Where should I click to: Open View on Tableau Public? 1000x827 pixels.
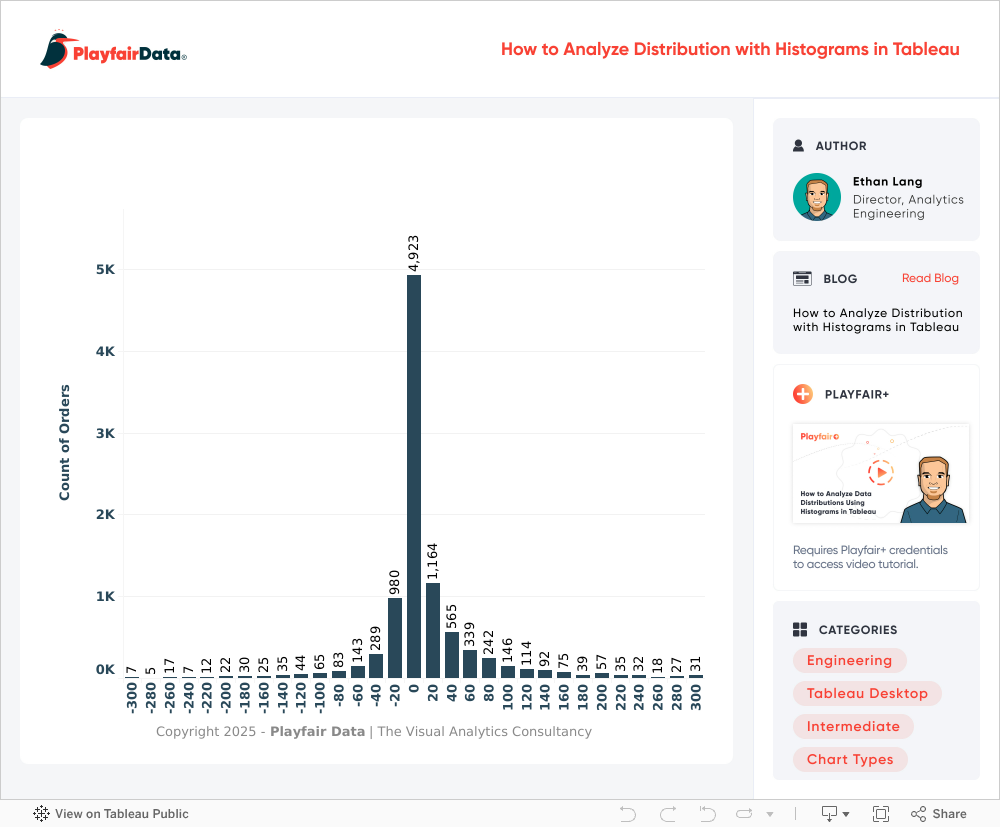coord(111,814)
